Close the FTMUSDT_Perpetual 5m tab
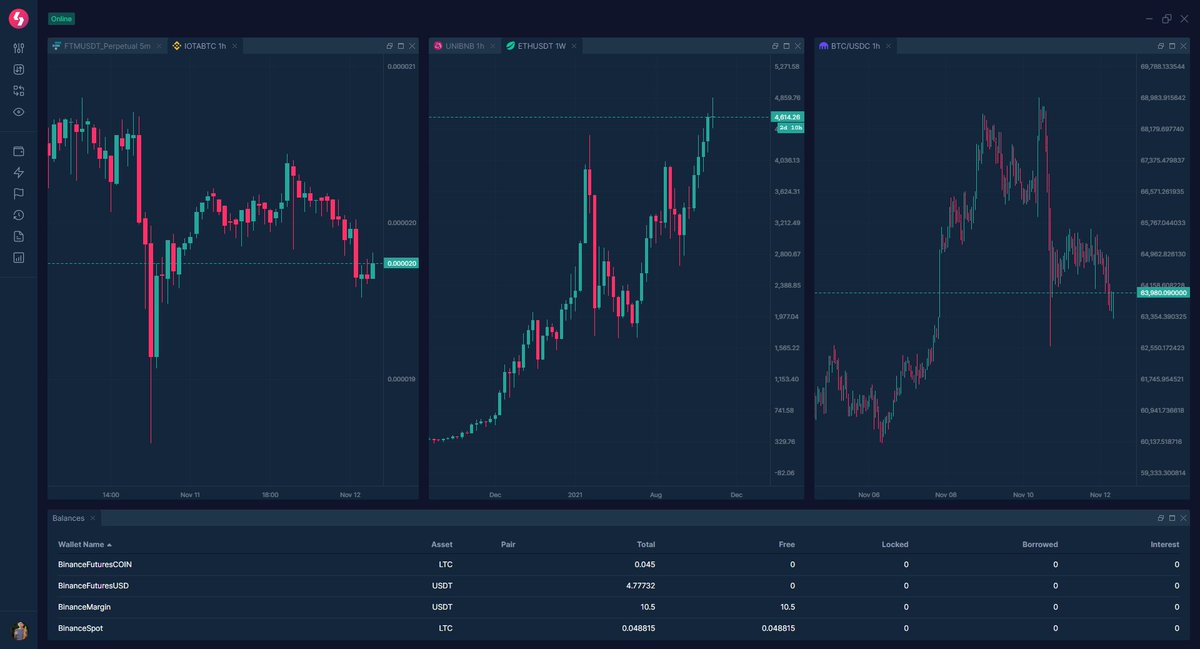 point(159,46)
